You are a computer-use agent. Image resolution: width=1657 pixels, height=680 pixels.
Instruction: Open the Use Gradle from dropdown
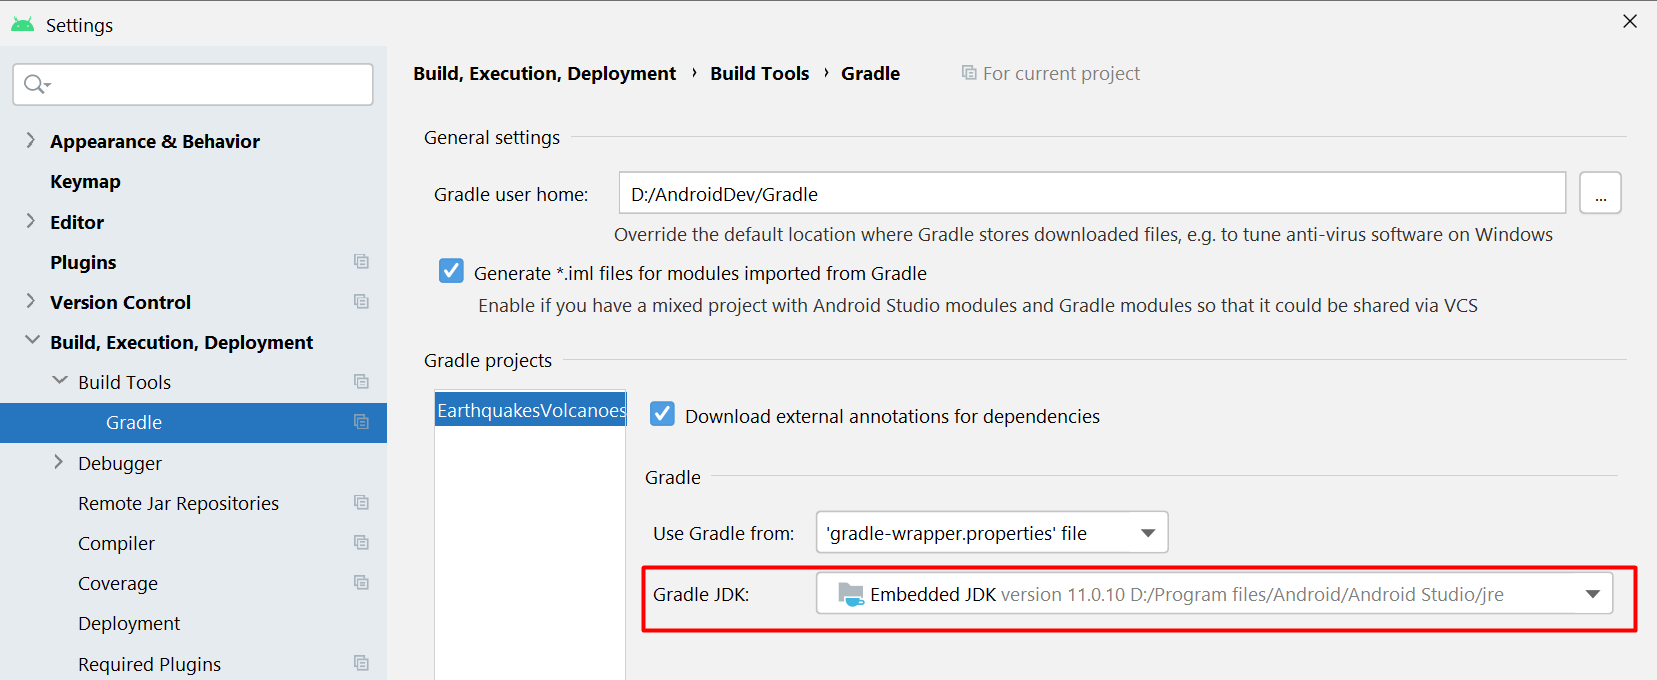click(992, 532)
